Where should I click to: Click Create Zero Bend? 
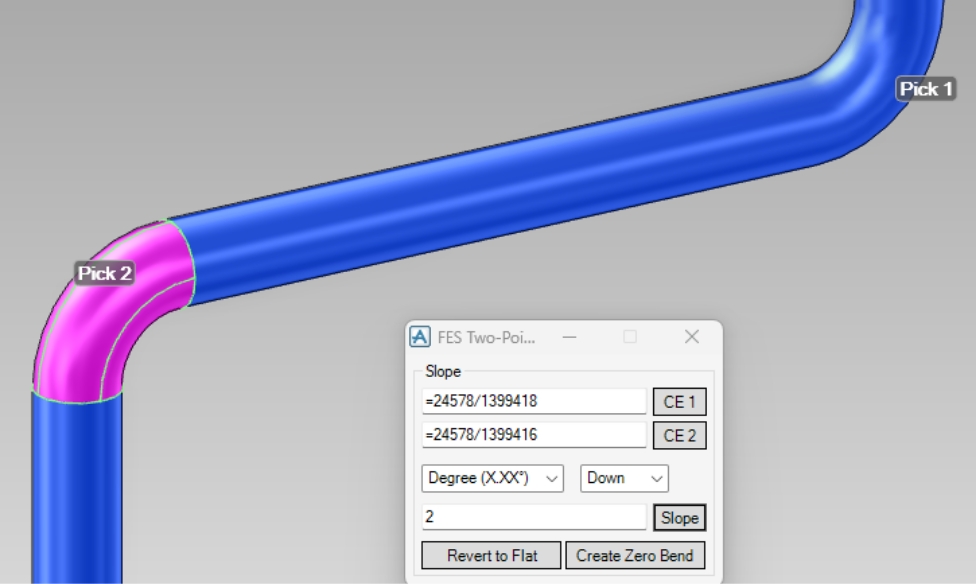(636, 555)
